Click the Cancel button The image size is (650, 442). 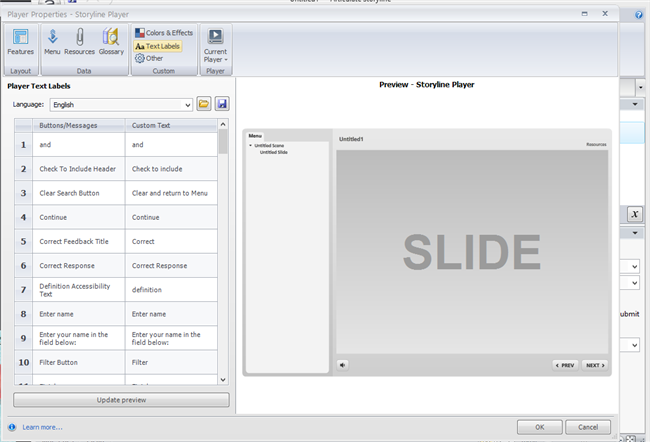588,427
